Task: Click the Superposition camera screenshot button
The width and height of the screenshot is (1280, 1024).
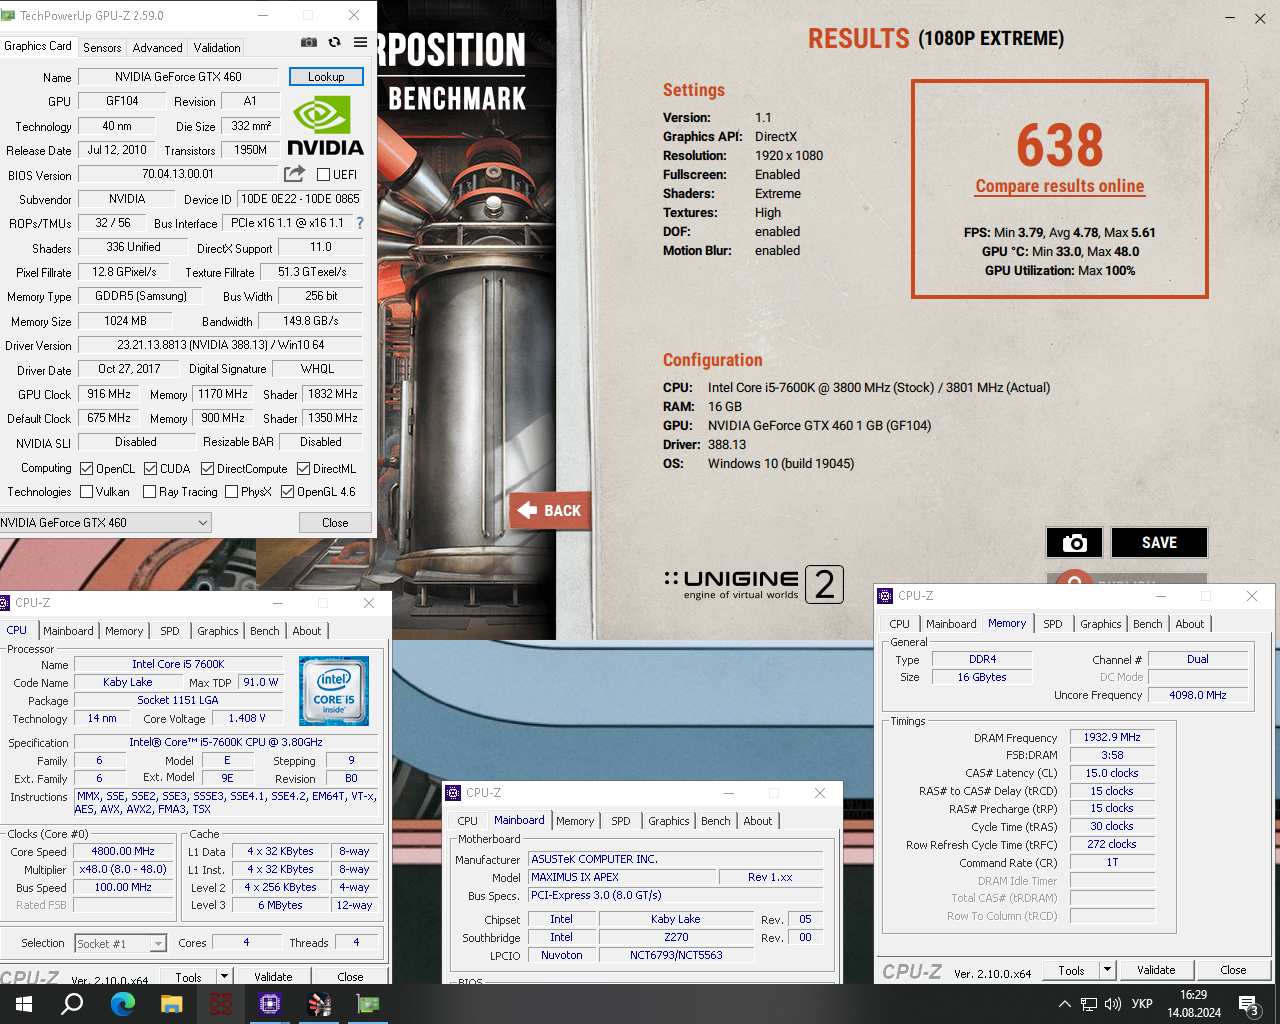Action: pos(1074,542)
